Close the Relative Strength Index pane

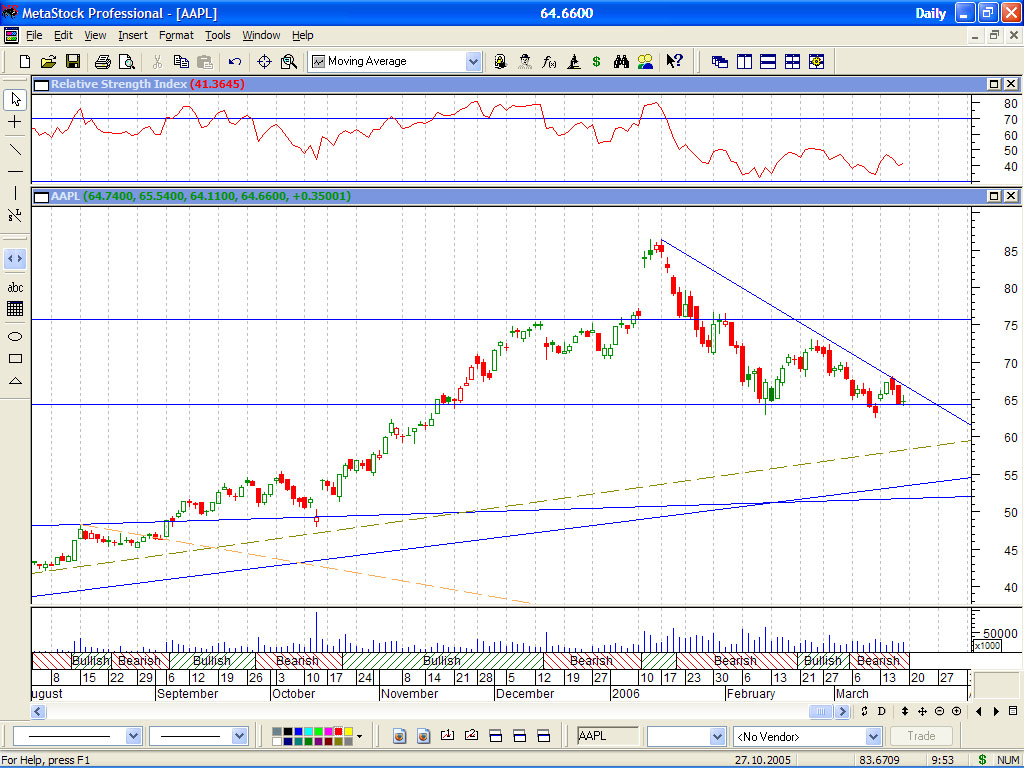click(x=1010, y=84)
